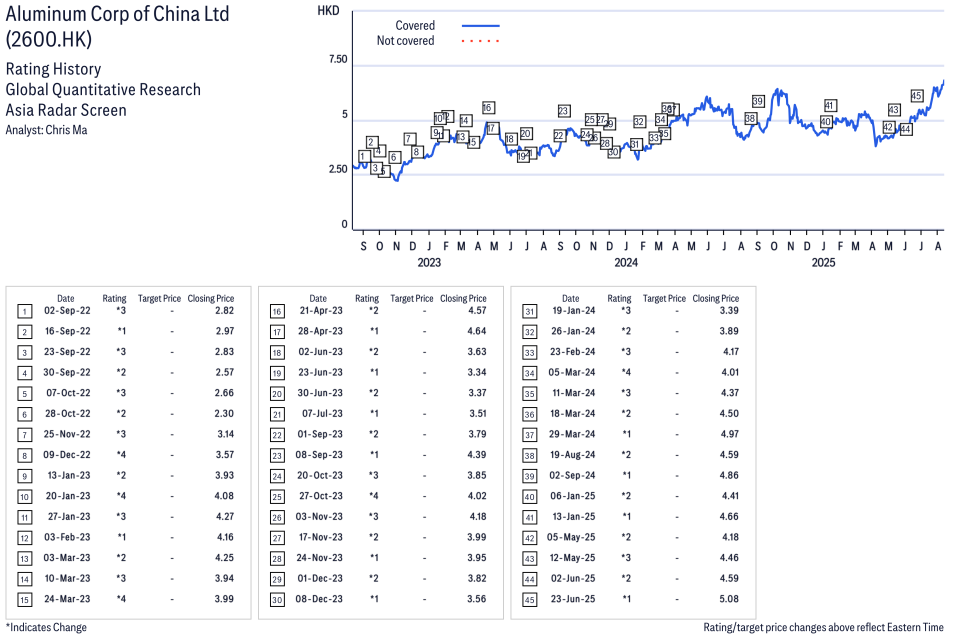This screenshot has height=634, width=955.
Task: Select the *Indicates Change footnote
Action: pos(46,627)
